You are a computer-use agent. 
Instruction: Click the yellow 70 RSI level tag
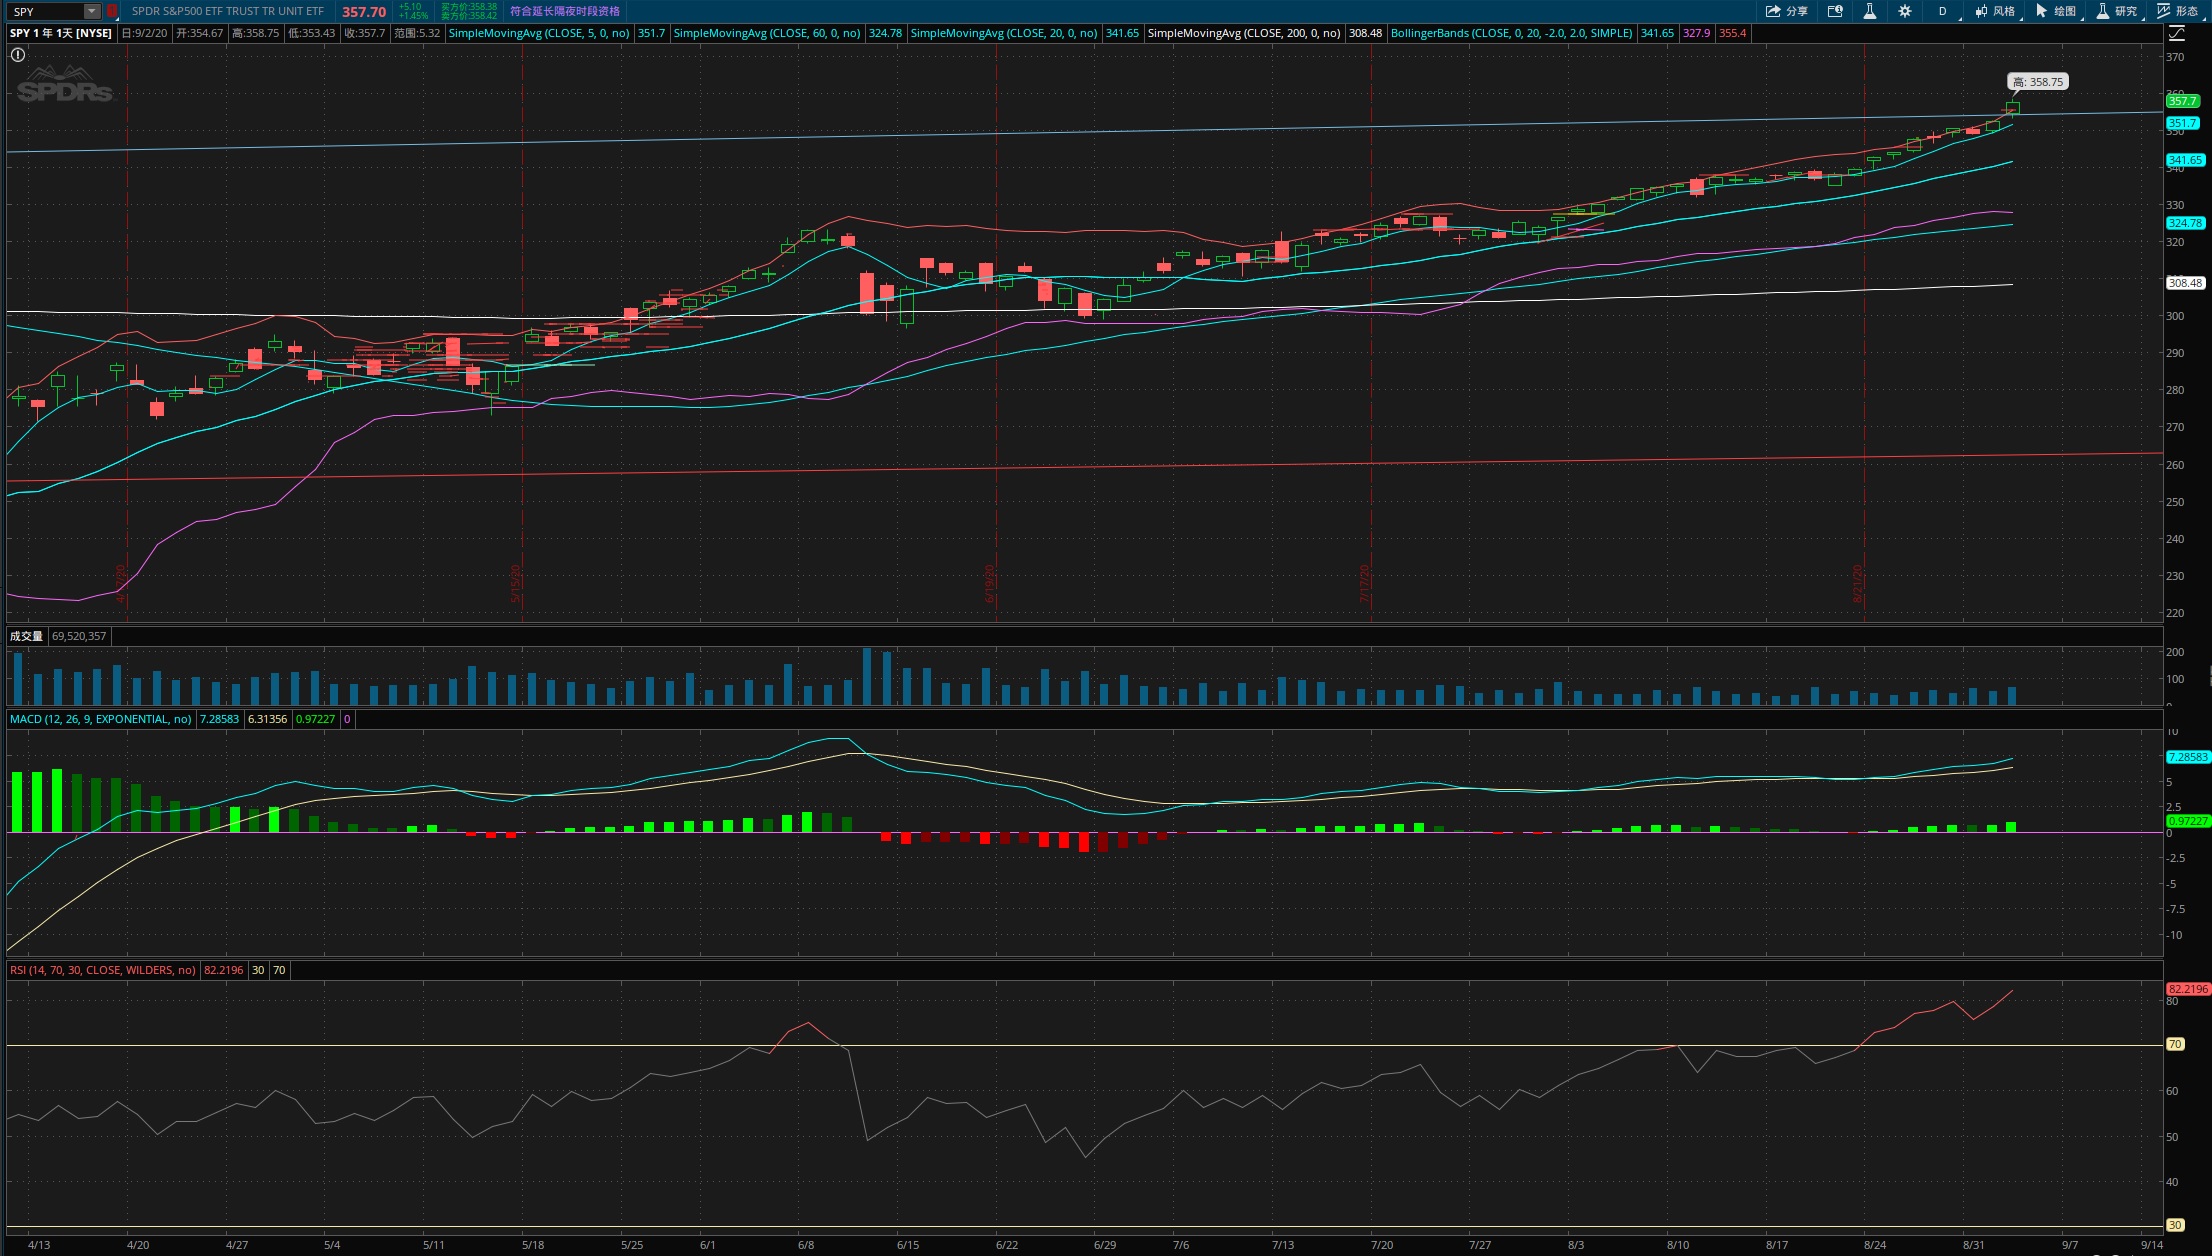[2175, 1044]
